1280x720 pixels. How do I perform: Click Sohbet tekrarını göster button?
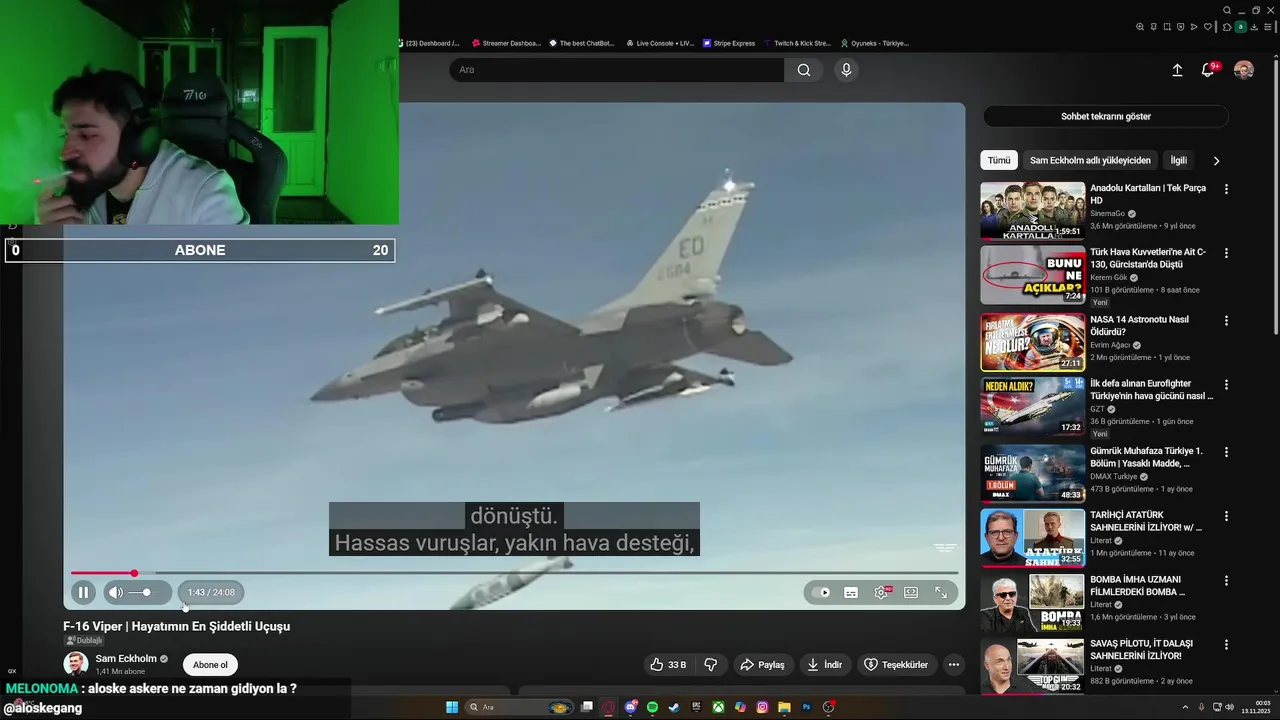pos(1106,116)
